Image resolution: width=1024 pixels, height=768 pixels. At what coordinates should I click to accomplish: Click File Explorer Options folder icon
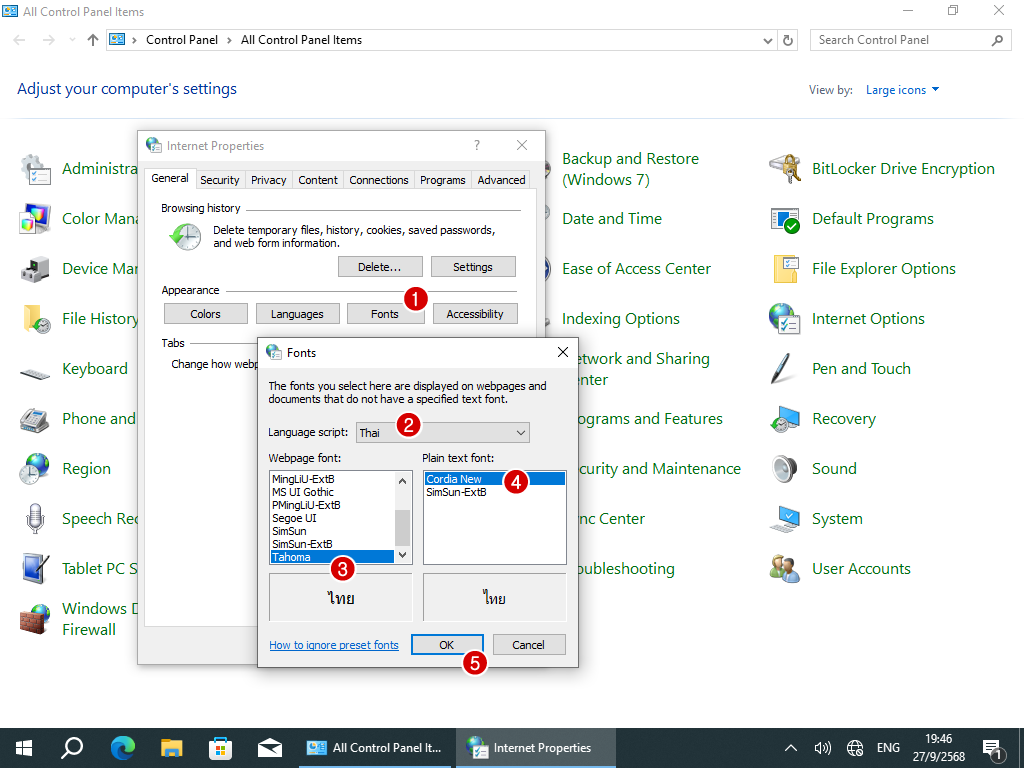785,269
